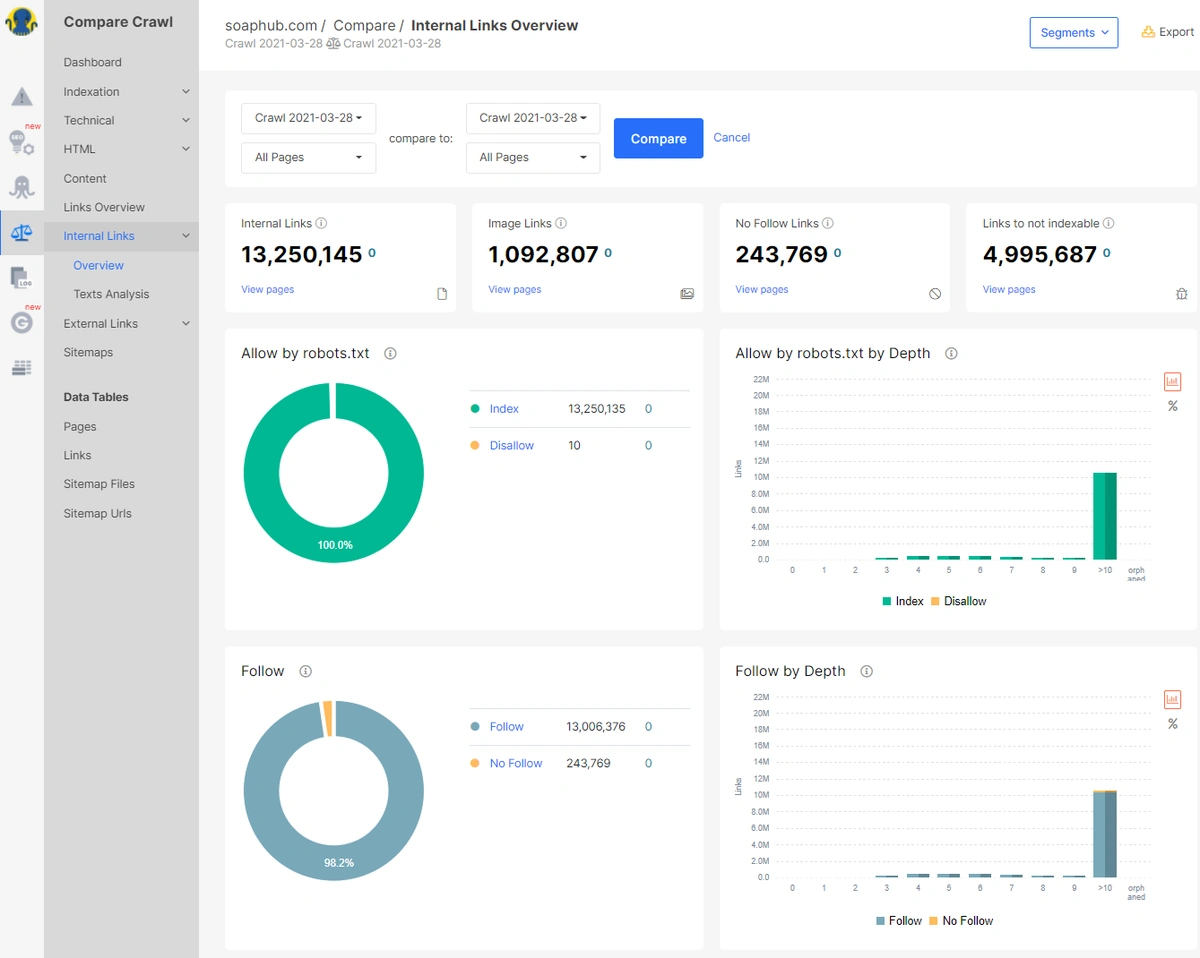1200x958 pixels.
Task: Click the green Index donut chart segment
Action: (x=260, y=473)
